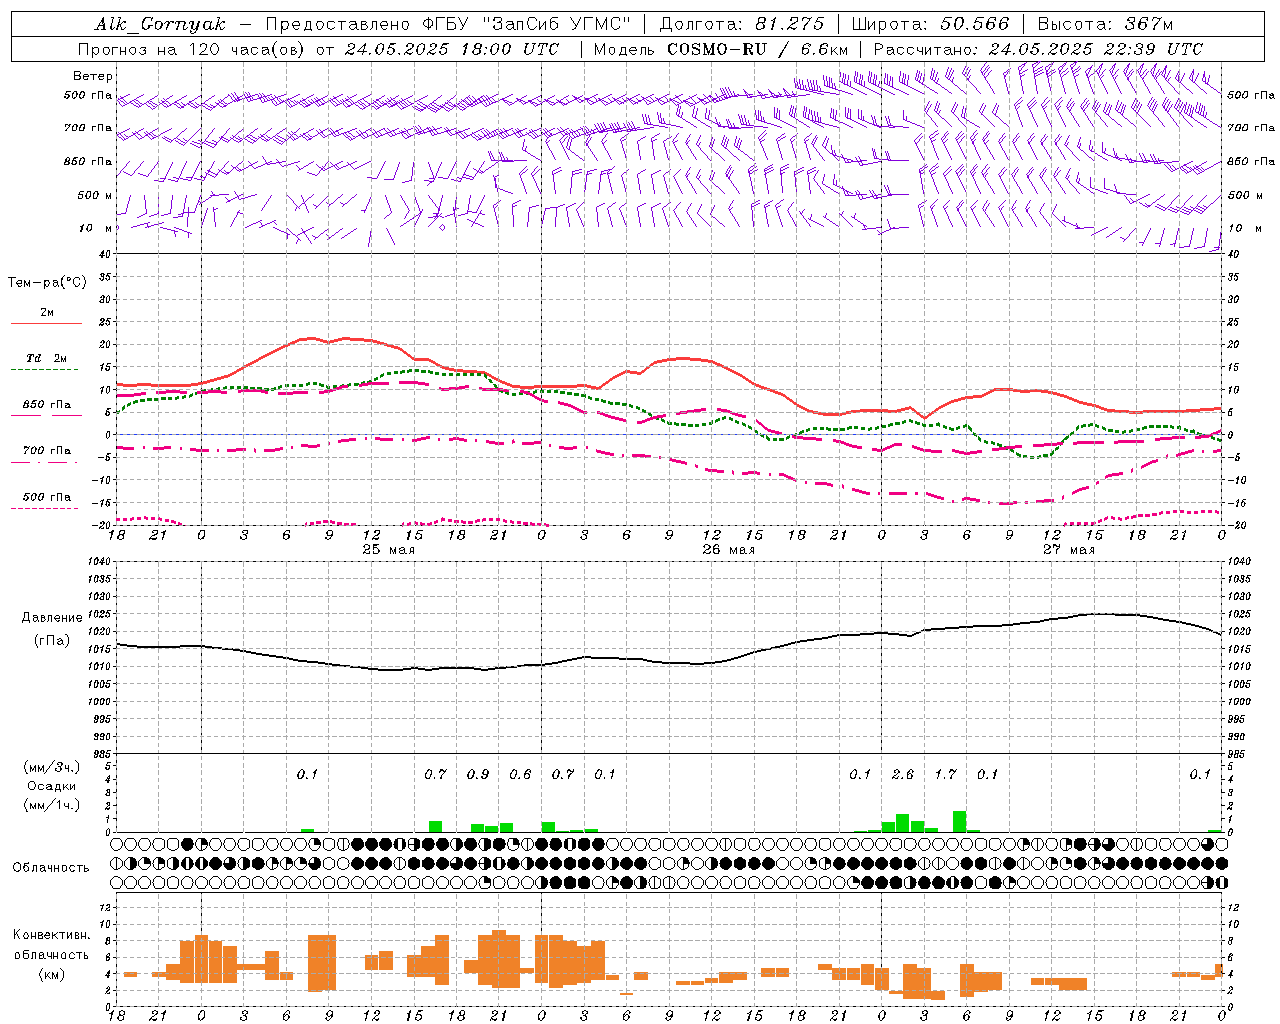Click the Alk_Gornyak station title
The image size is (1280, 1024).
pyautogui.click(x=160, y=24)
